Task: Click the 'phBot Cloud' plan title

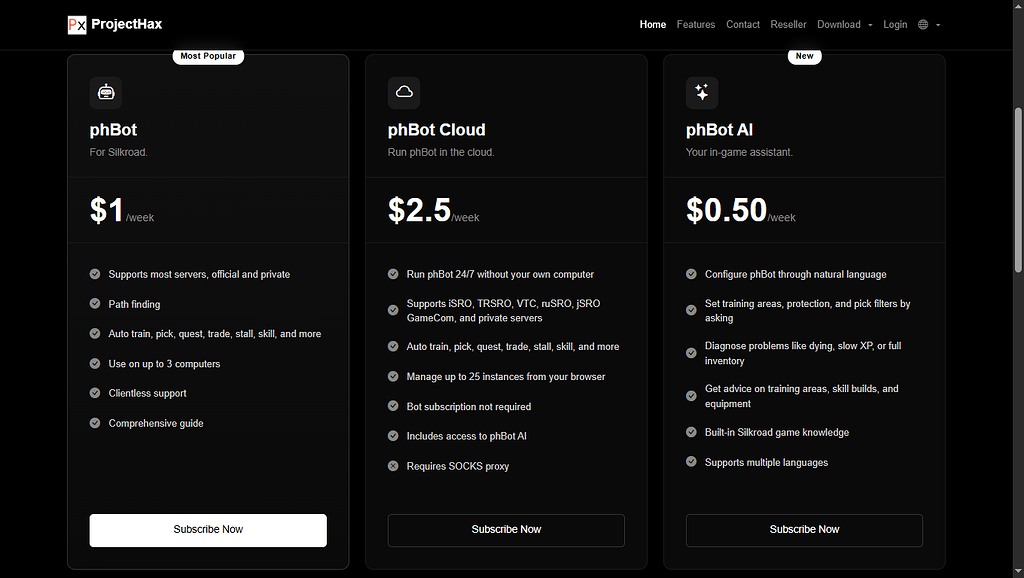Action: point(436,130)
